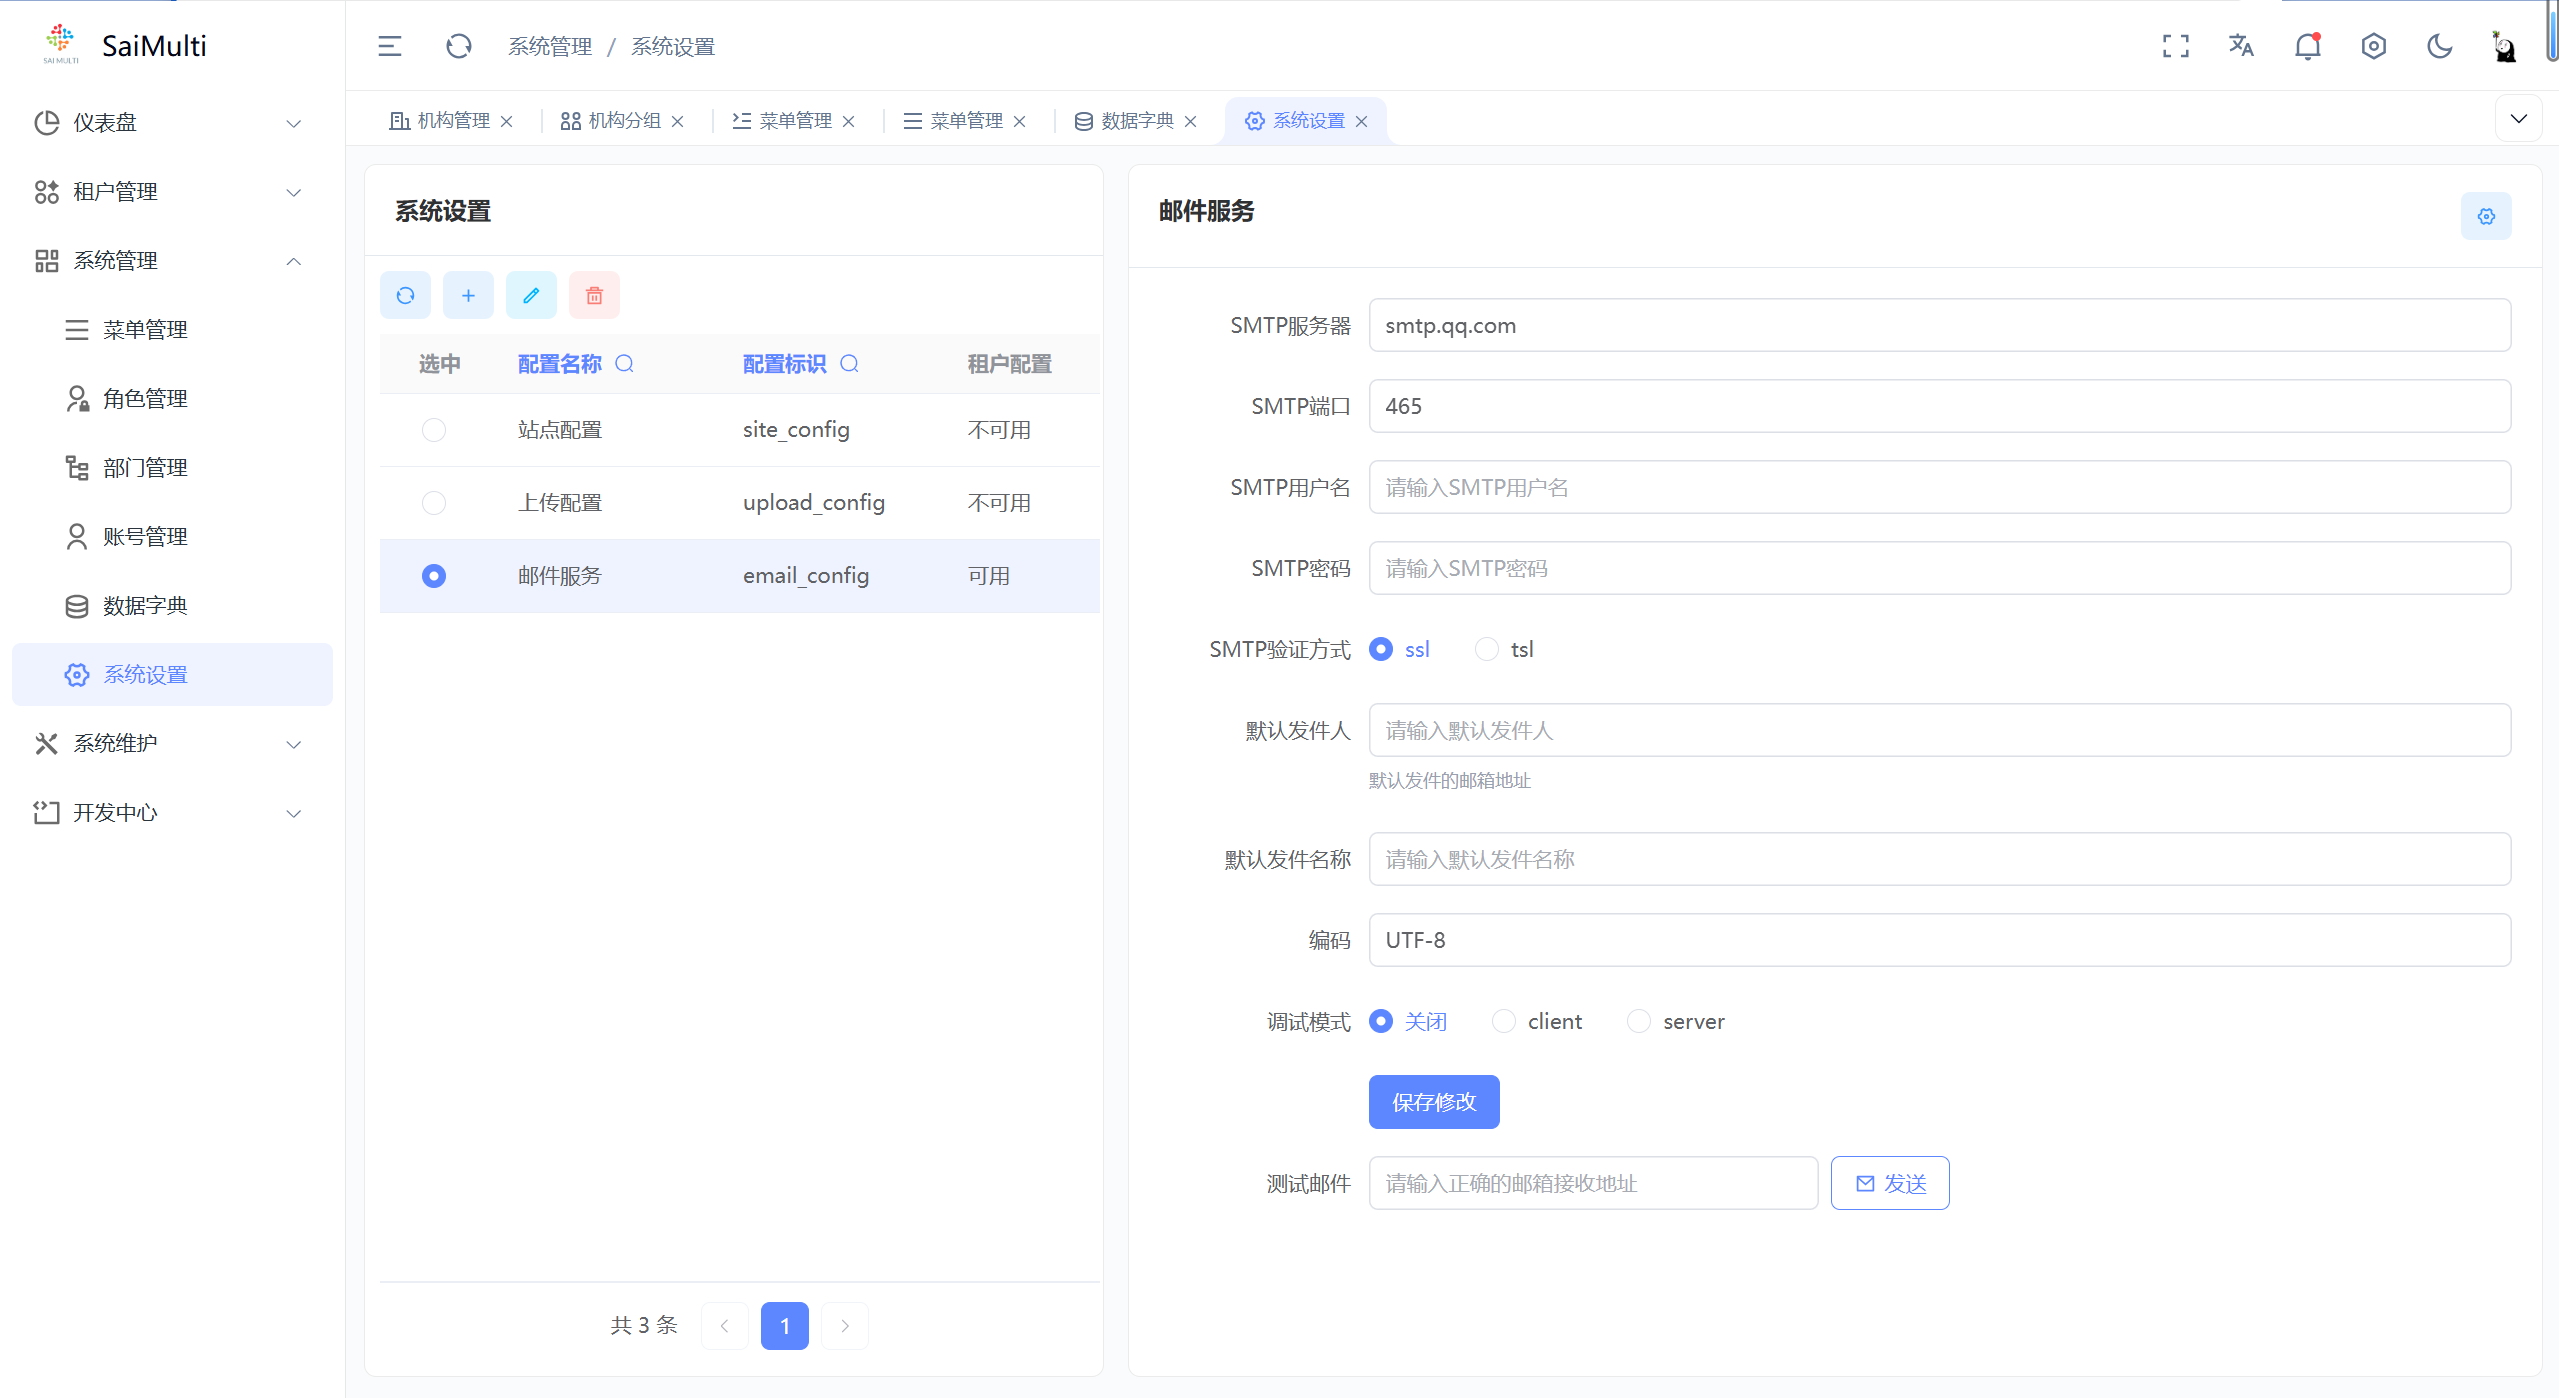Click the pencil edit config icon
Viewport: 2559px width, 1398px height.
pos(531,295)
